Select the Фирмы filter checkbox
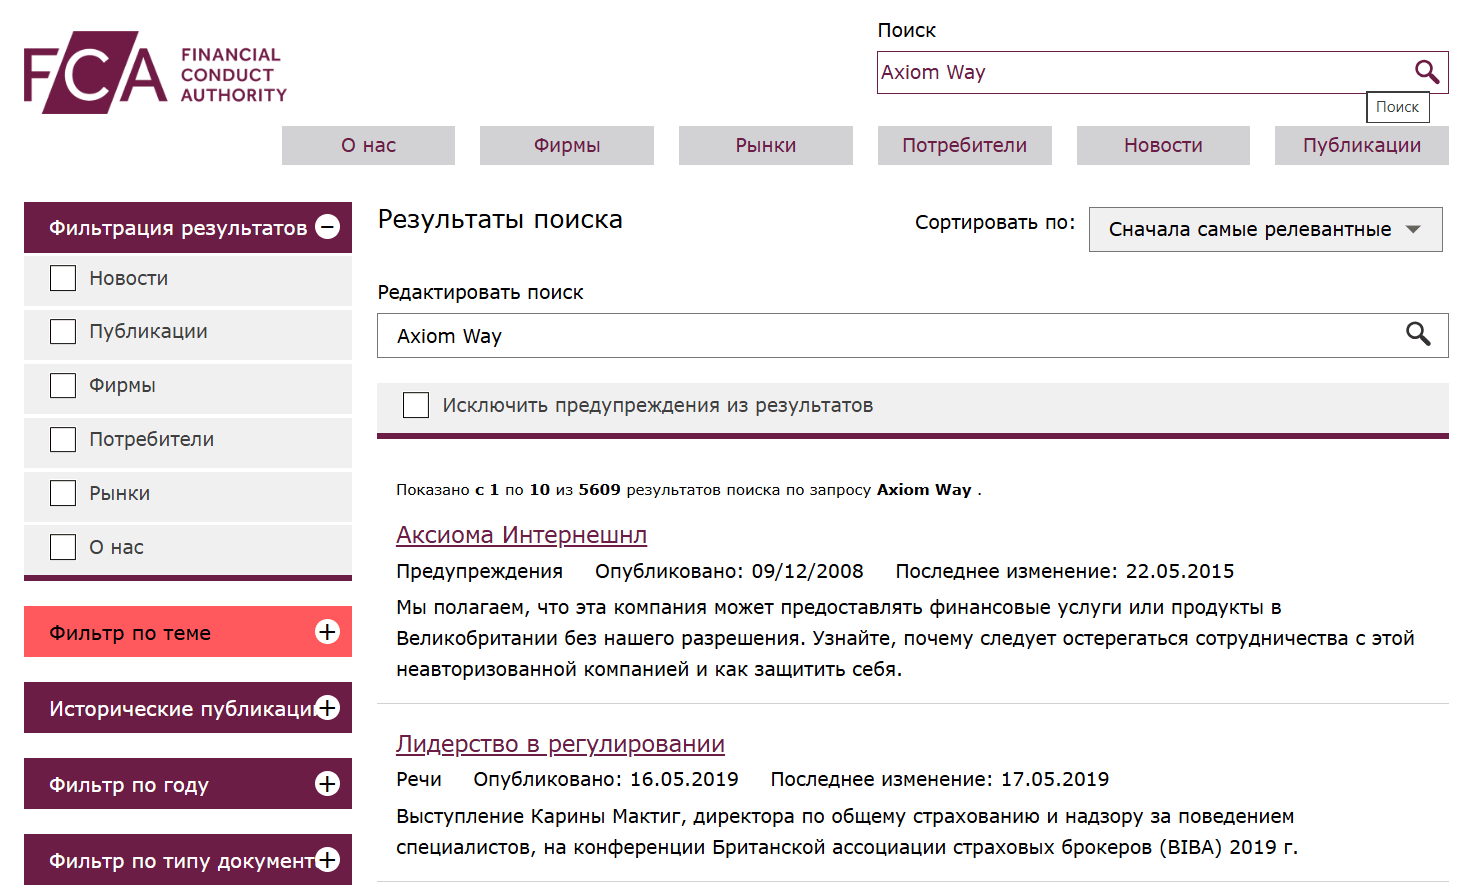Screen dimensions: 1460x890 [x=62, y=385]
